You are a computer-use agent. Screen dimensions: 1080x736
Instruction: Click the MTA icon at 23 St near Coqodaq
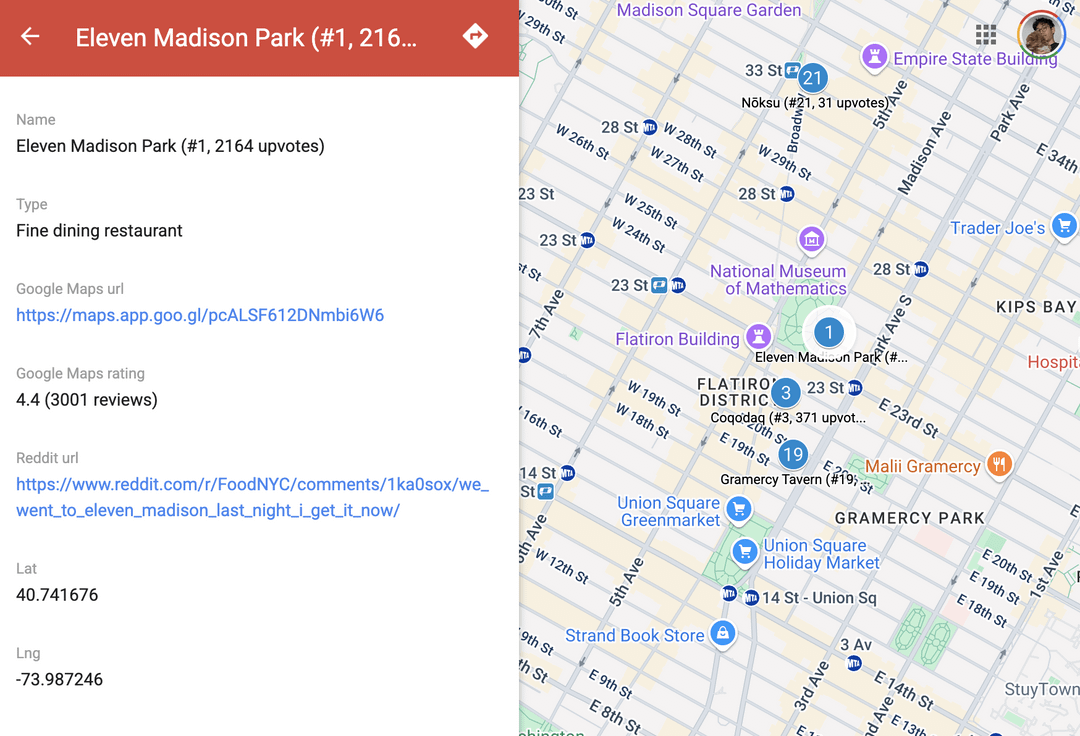click(855, 388)
